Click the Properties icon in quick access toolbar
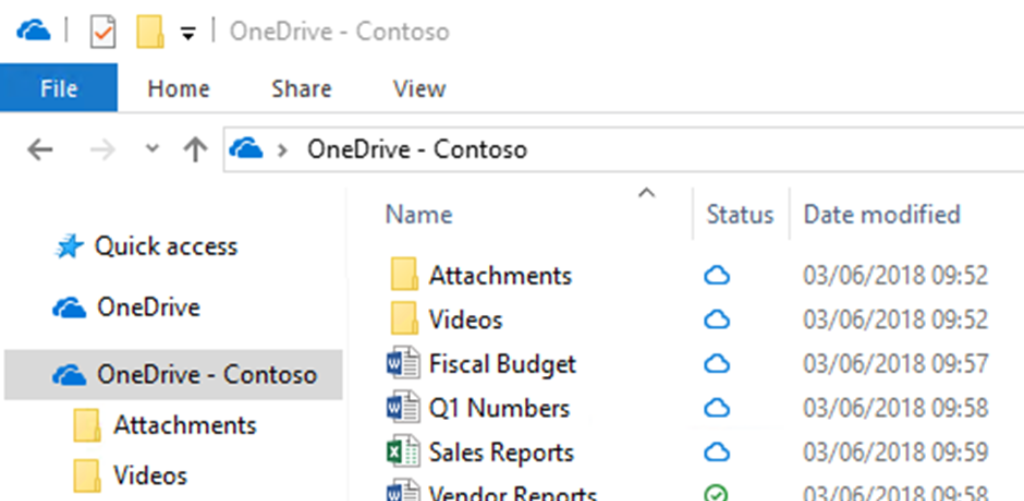 coord(103,32)
